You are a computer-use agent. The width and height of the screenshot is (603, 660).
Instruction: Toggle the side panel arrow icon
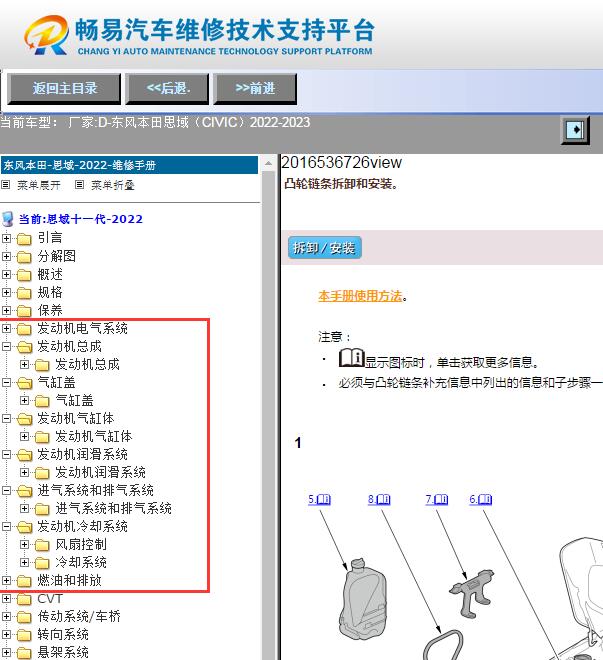[x=575, y=130]
